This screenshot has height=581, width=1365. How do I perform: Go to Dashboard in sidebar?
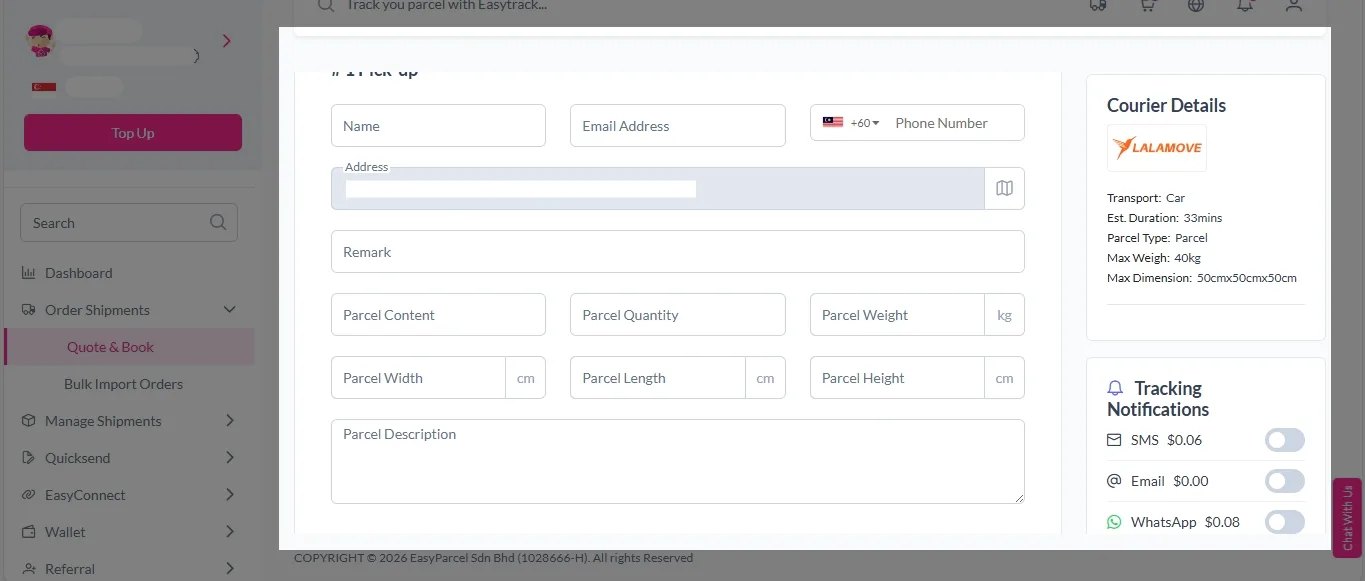(78, 273)
